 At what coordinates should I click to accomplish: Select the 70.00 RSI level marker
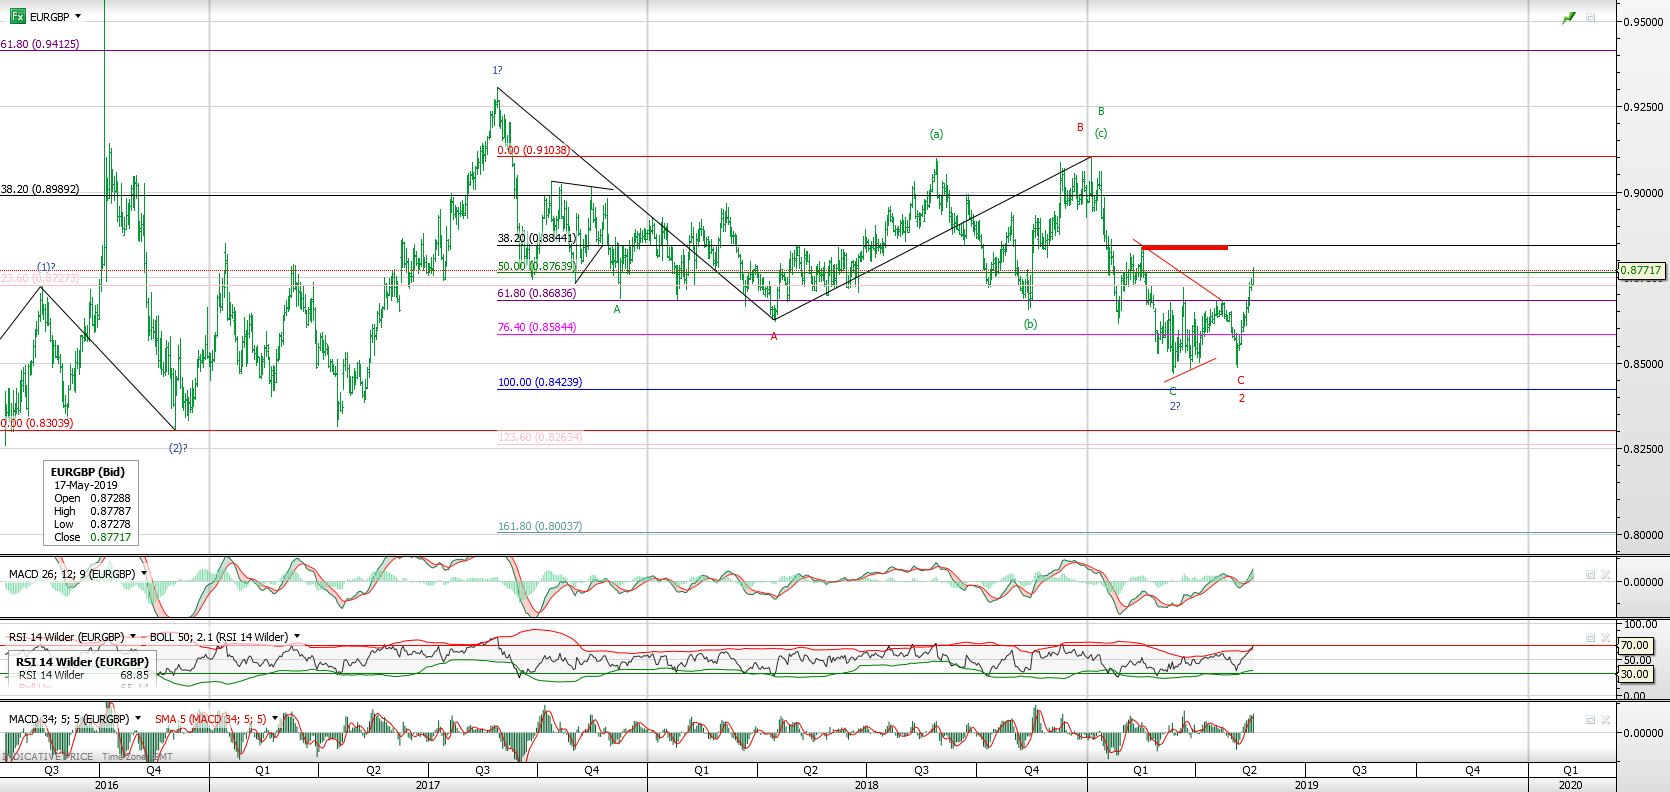point(1635,646)
